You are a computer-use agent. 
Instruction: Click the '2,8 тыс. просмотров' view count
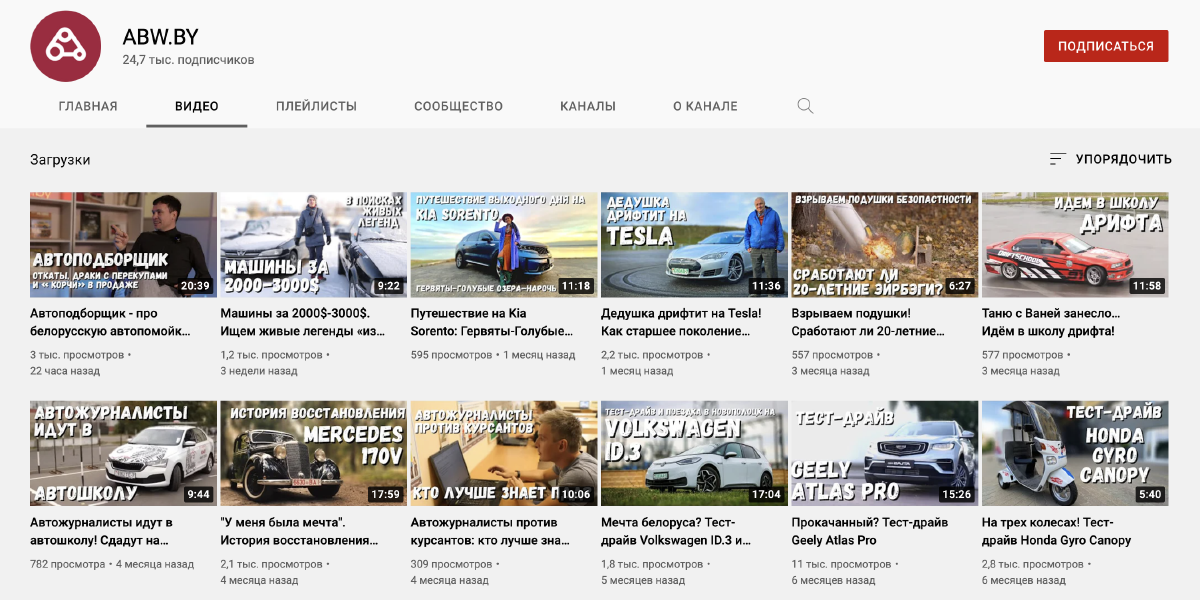tap(1034, 564)
